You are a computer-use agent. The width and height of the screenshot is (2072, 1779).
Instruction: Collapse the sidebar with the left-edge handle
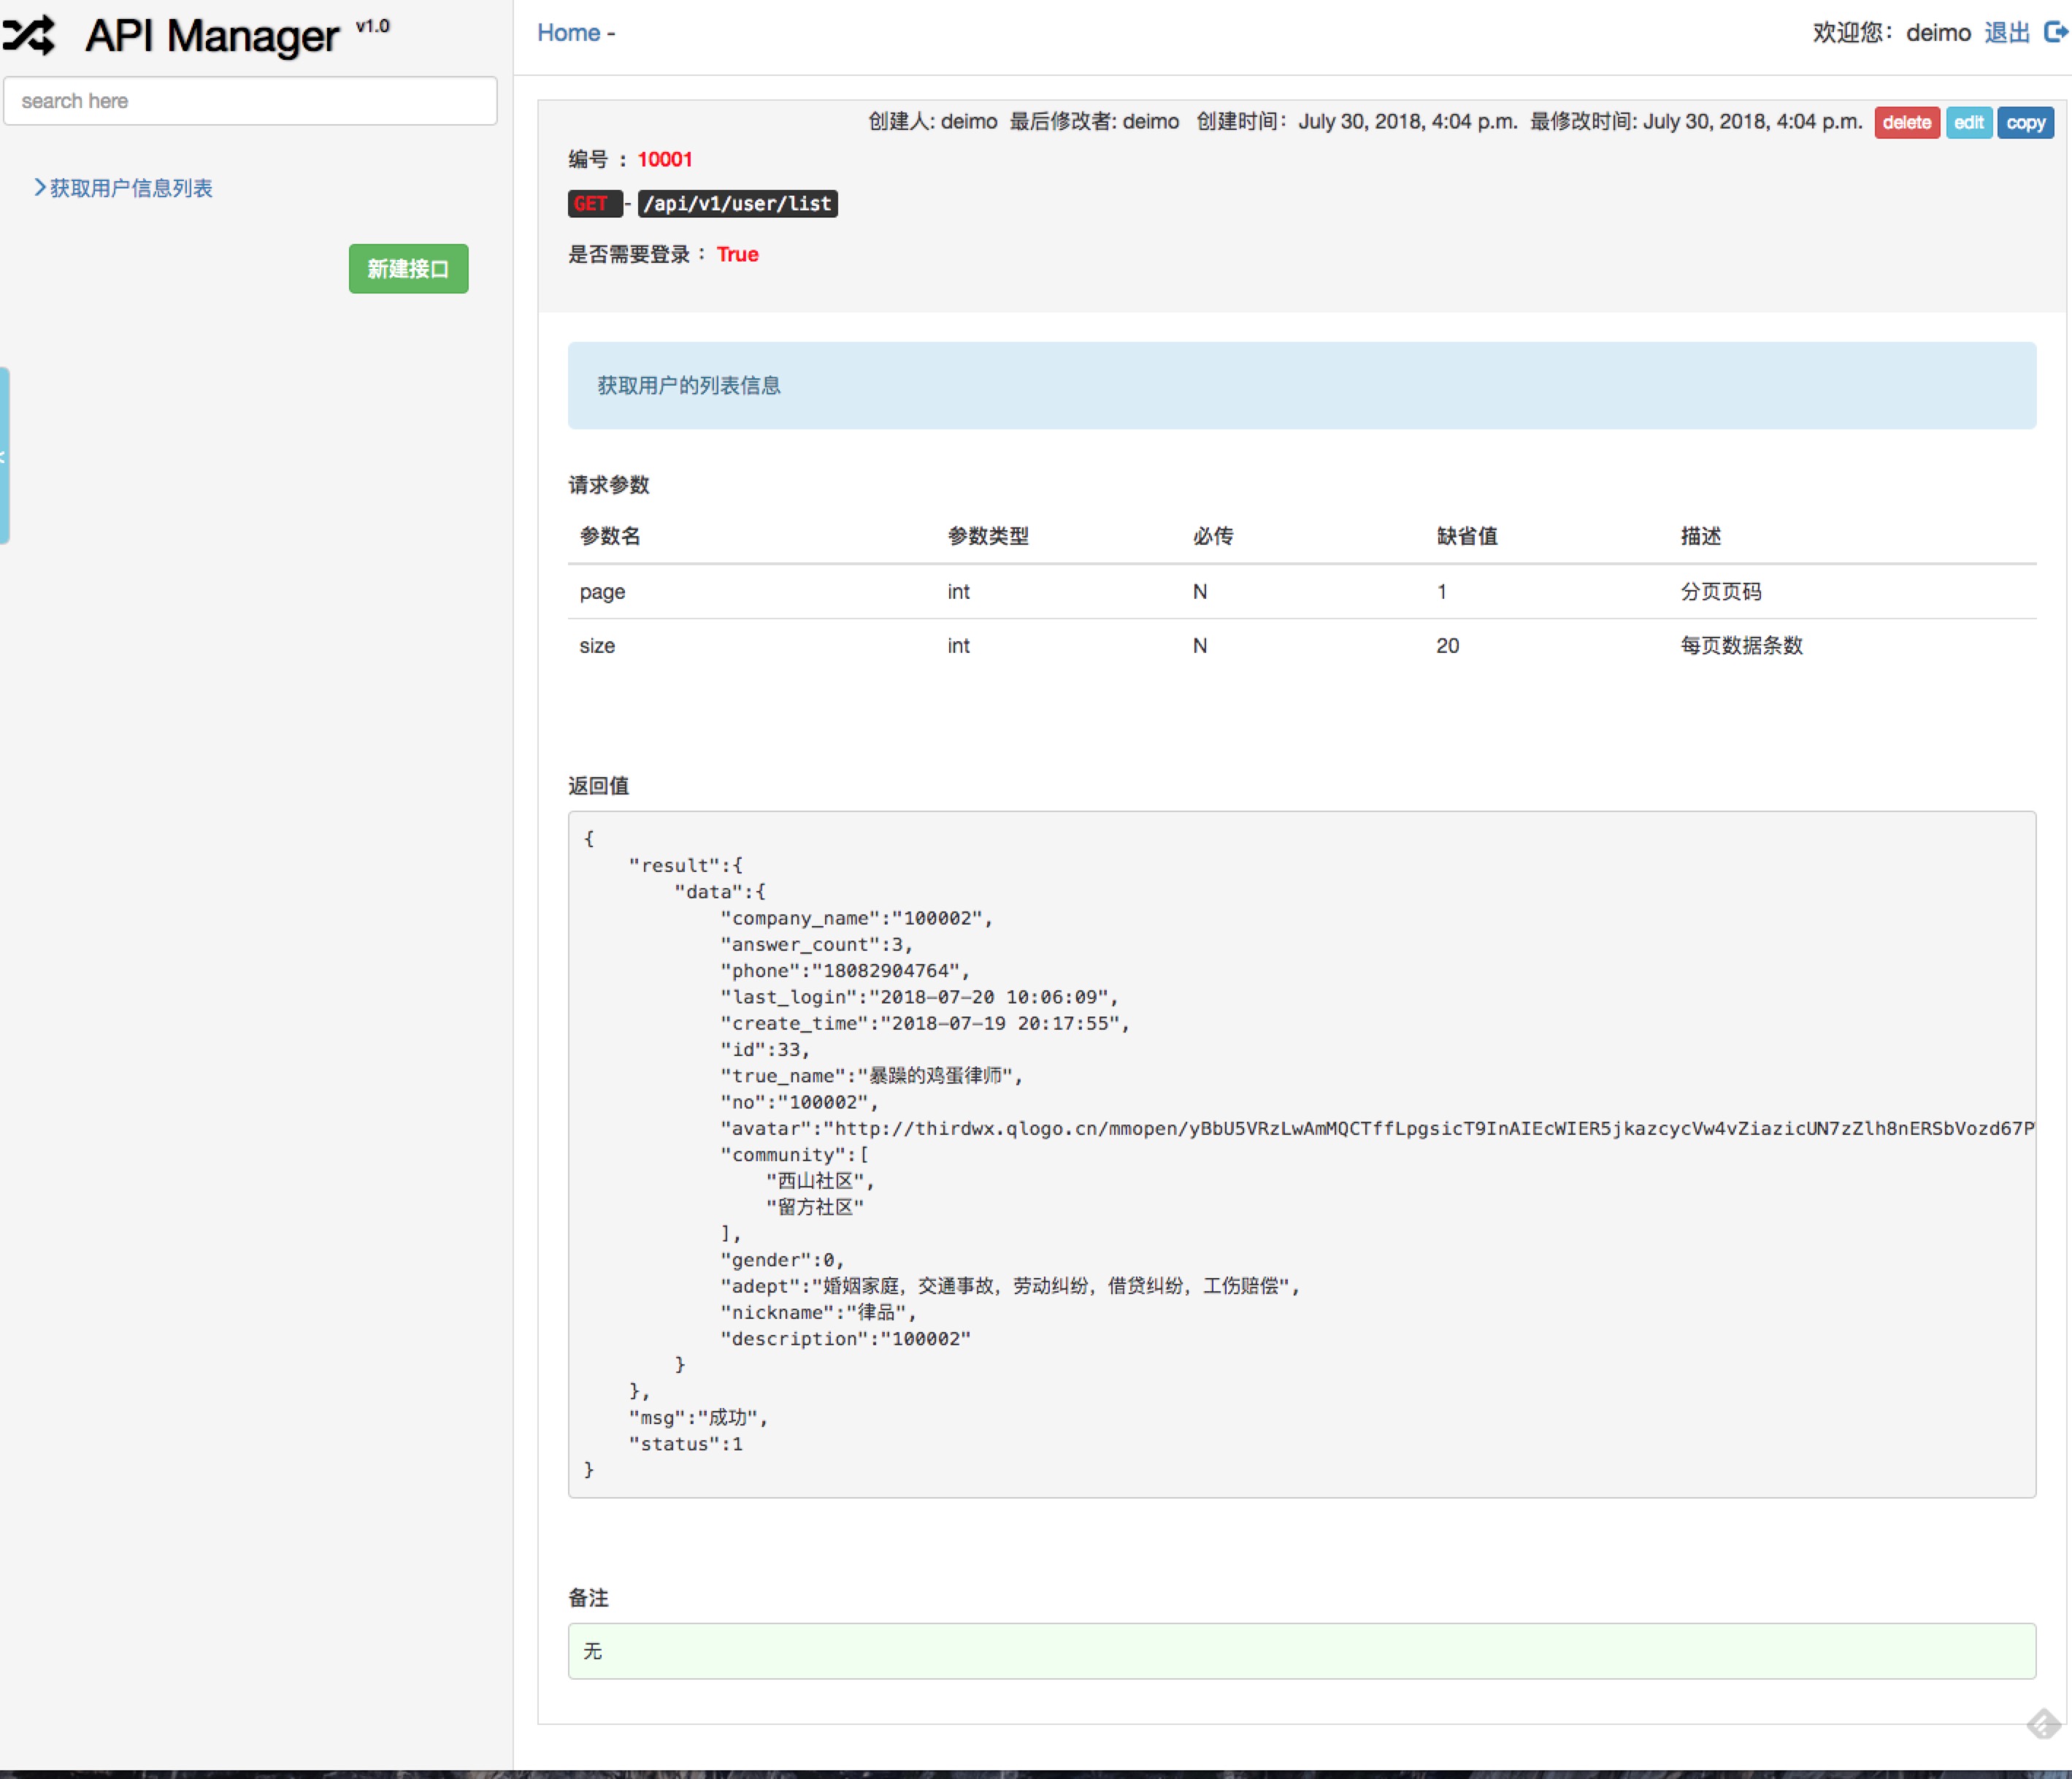[5, 456]
